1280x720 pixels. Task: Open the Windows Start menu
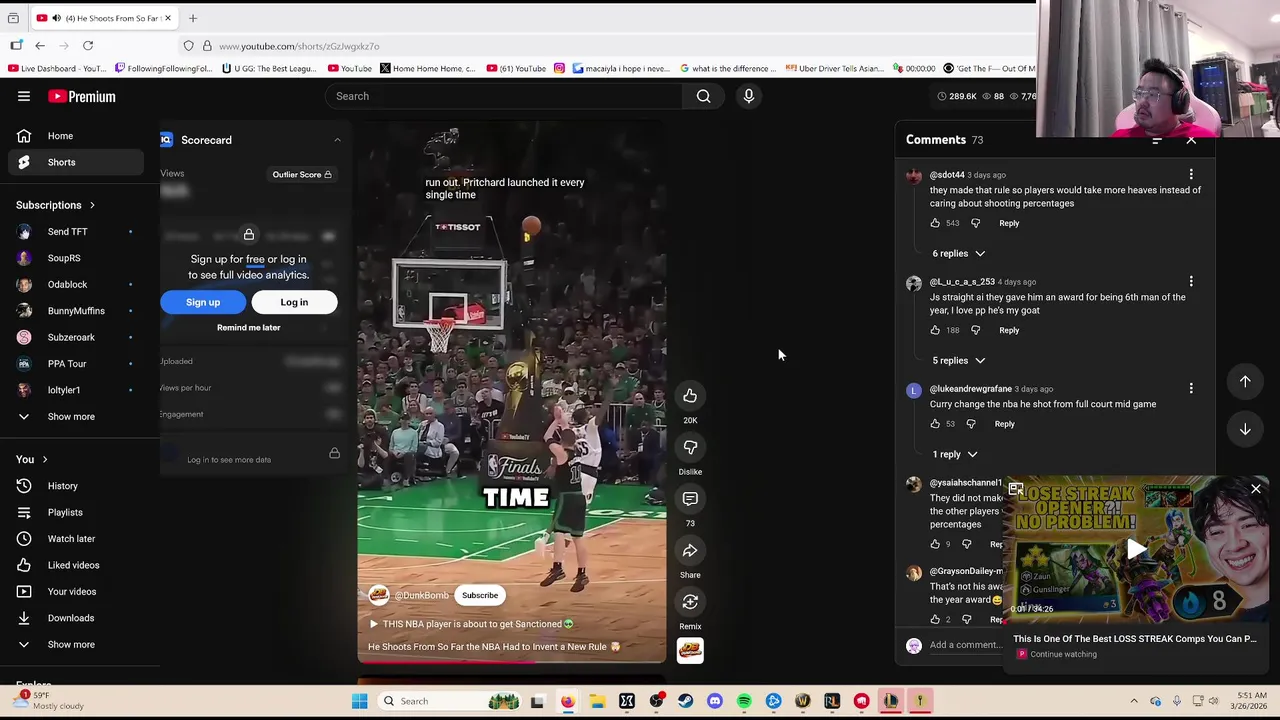tap(359, 701)
